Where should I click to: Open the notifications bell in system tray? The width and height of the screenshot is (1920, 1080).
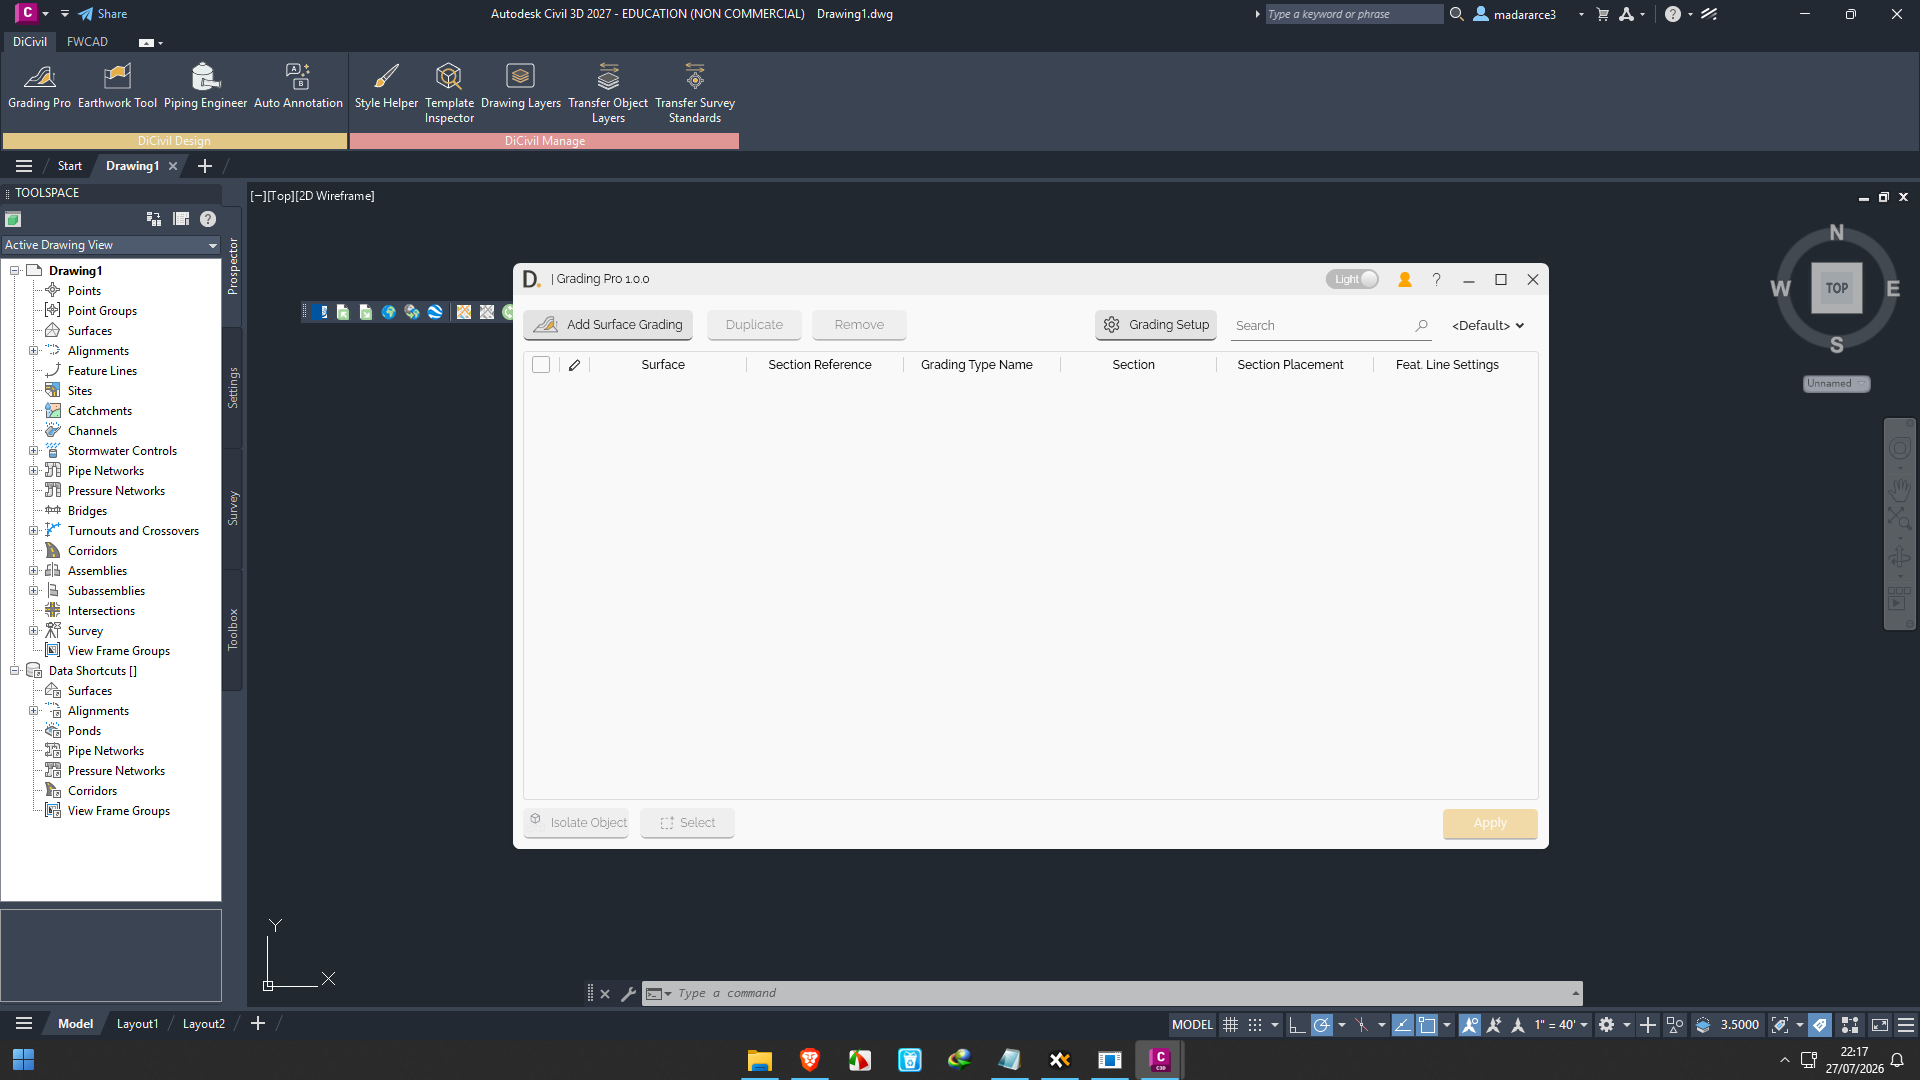coord(1897,1060)
